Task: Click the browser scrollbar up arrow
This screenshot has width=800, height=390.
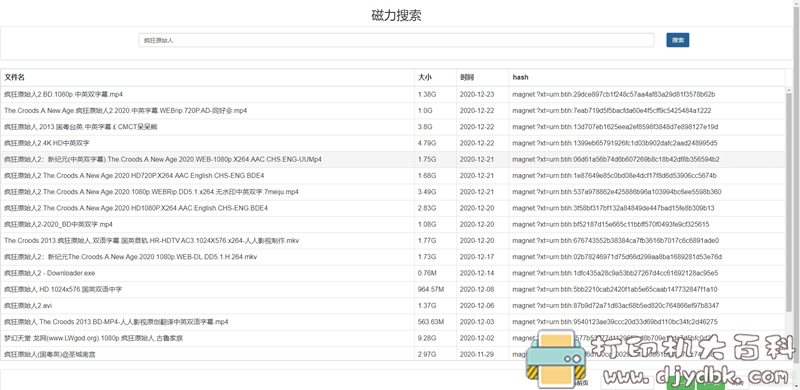Action: click(796, 4)
